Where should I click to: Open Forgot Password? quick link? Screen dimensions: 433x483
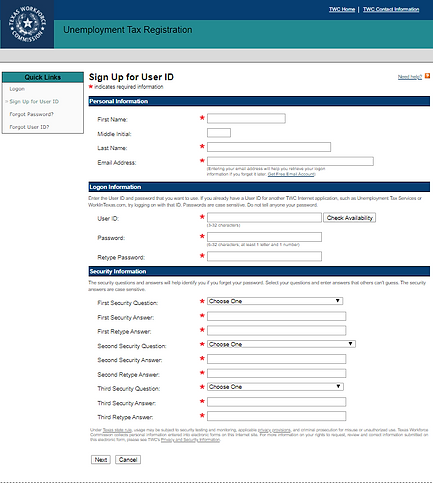point(31,114)
